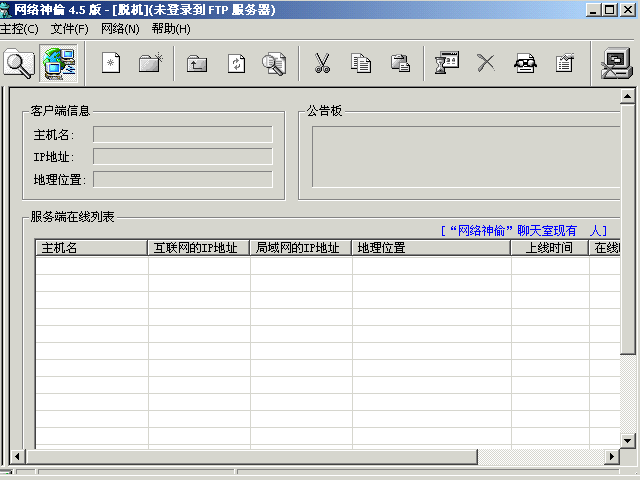Click the vertical scrollbar down arrow

pos(628,441)
